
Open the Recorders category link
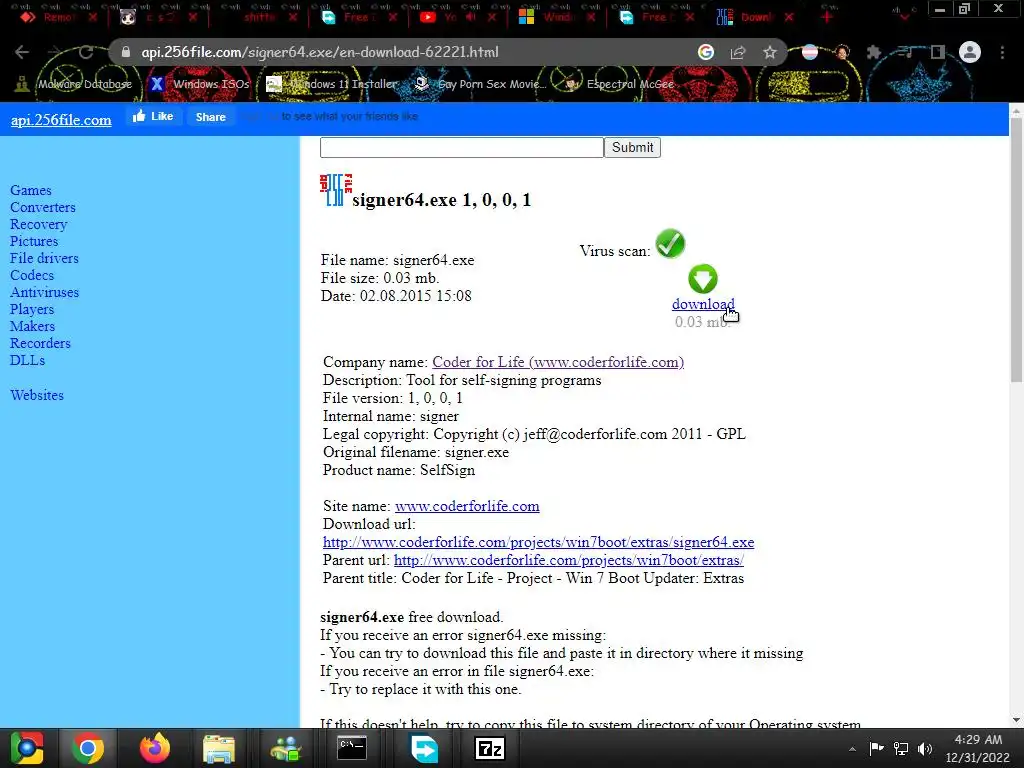[40, 343]
